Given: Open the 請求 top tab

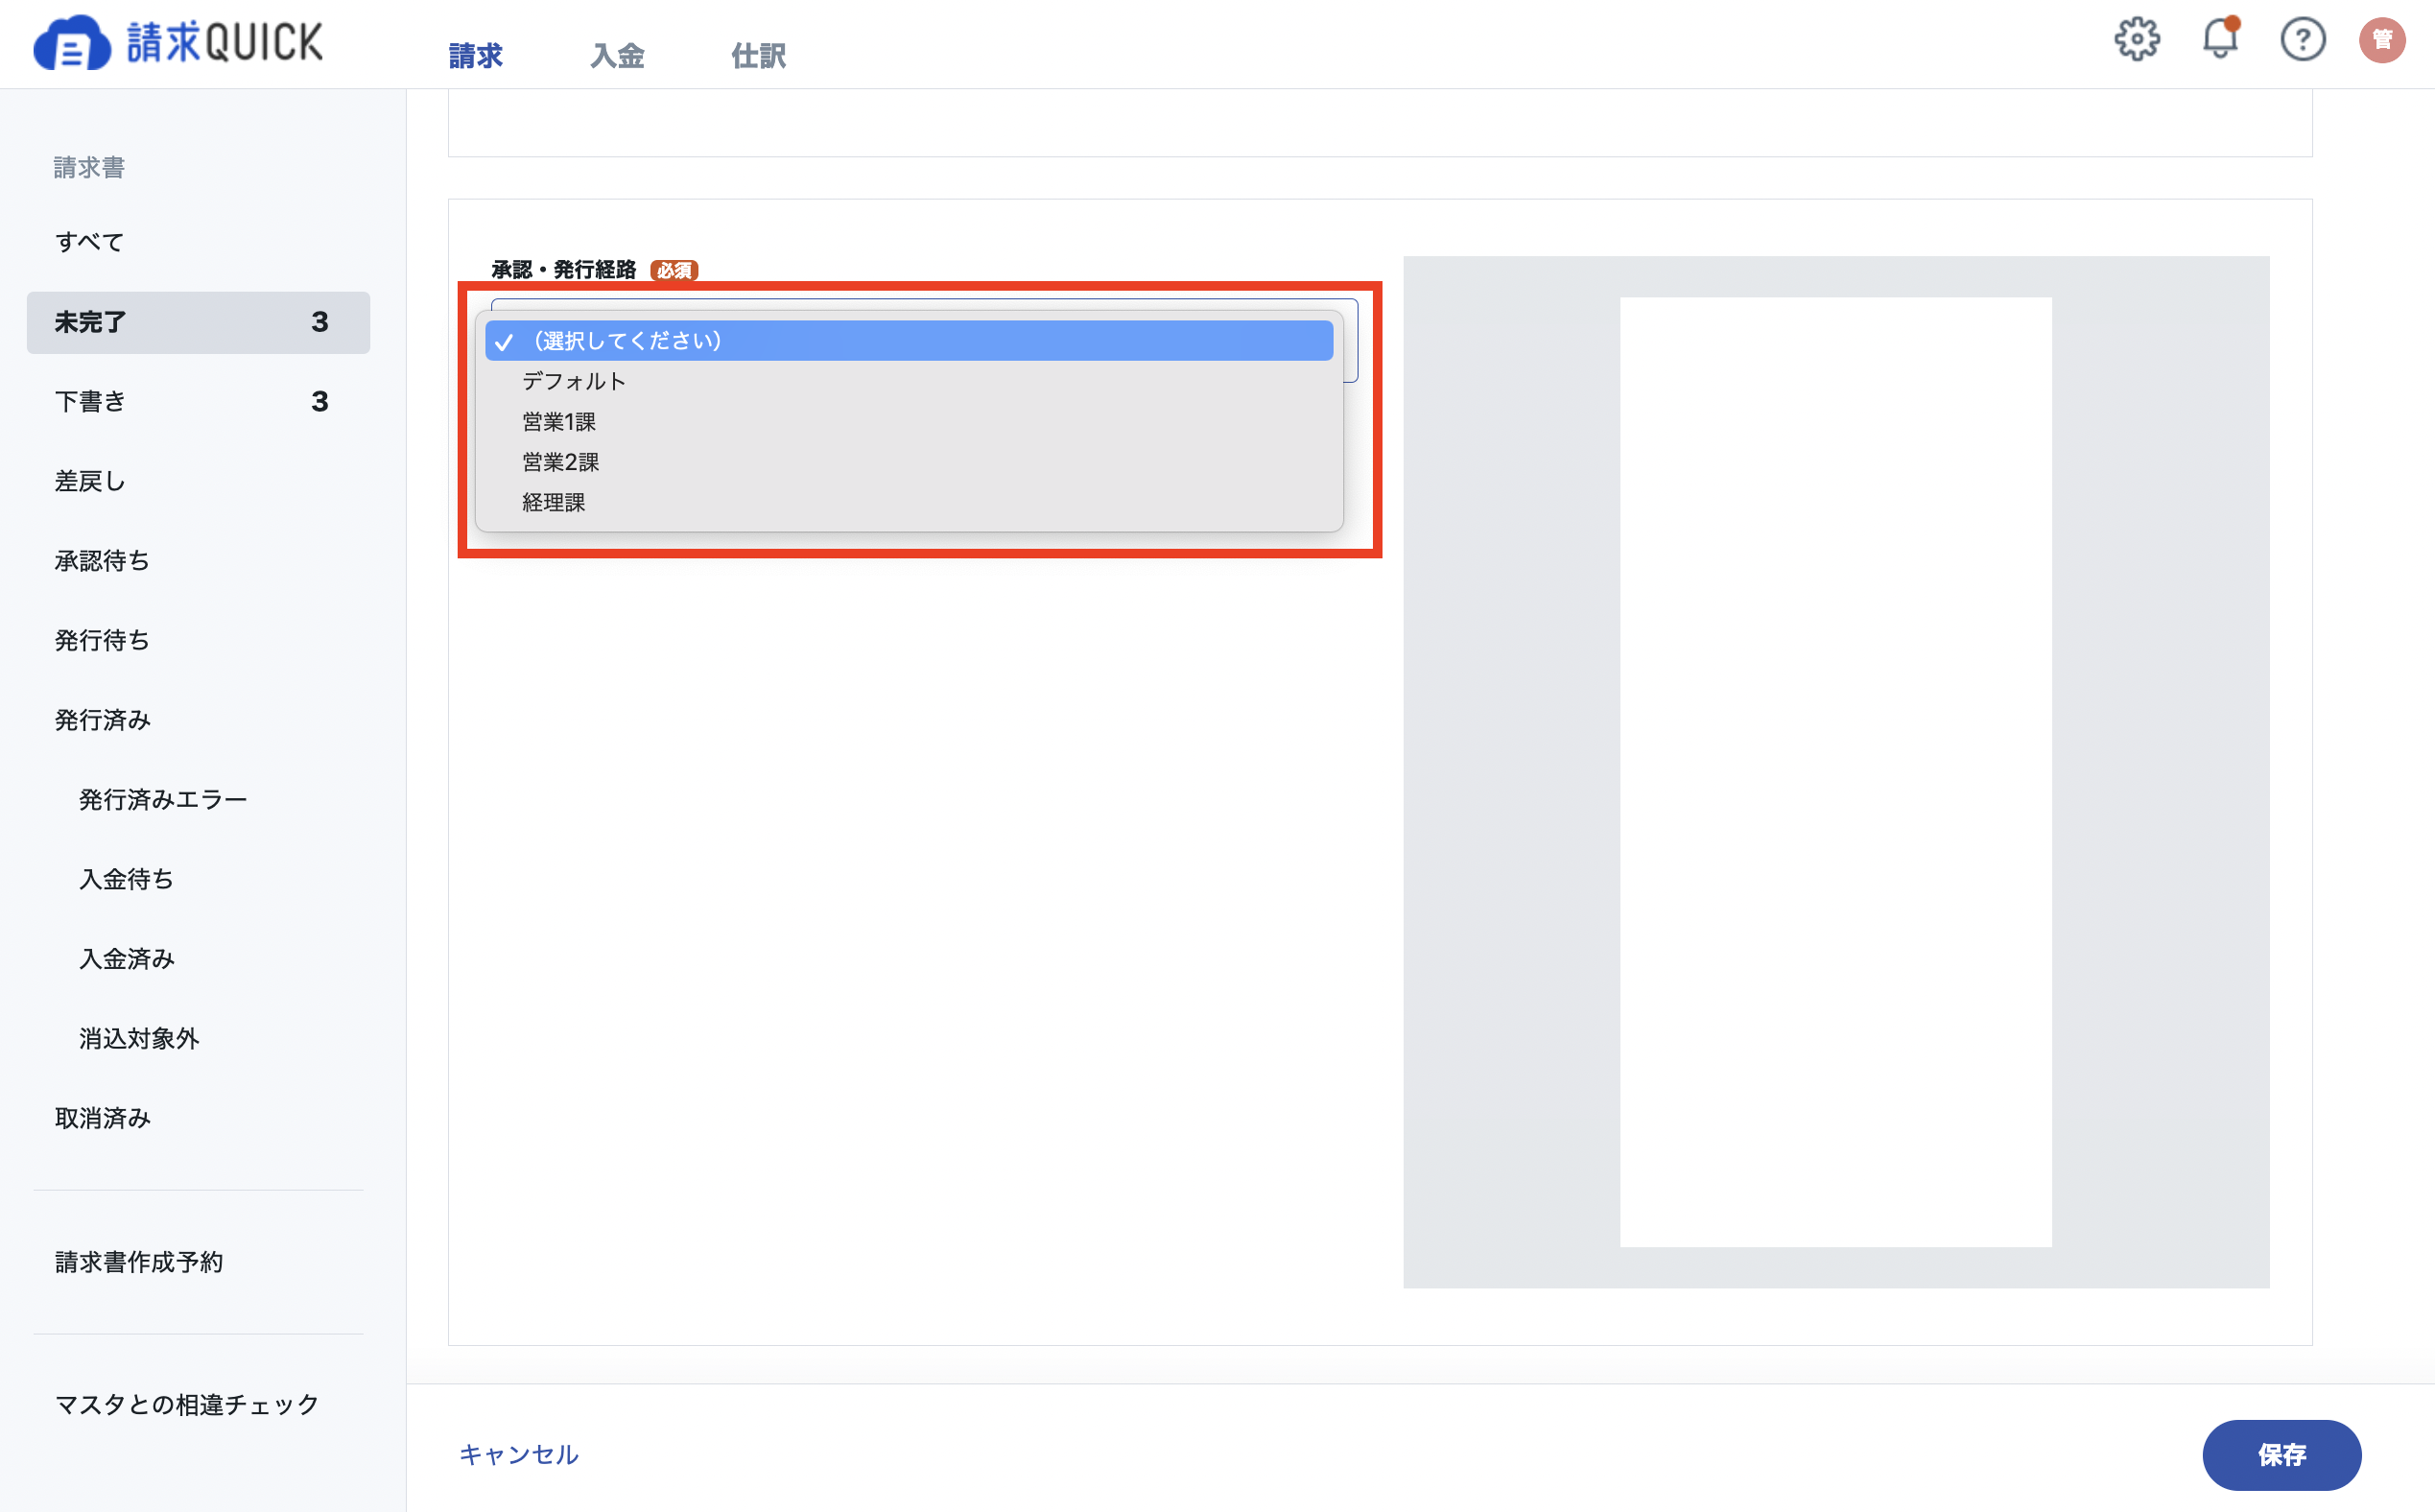Looking at the screenshot, I should [x=476, y=56].
